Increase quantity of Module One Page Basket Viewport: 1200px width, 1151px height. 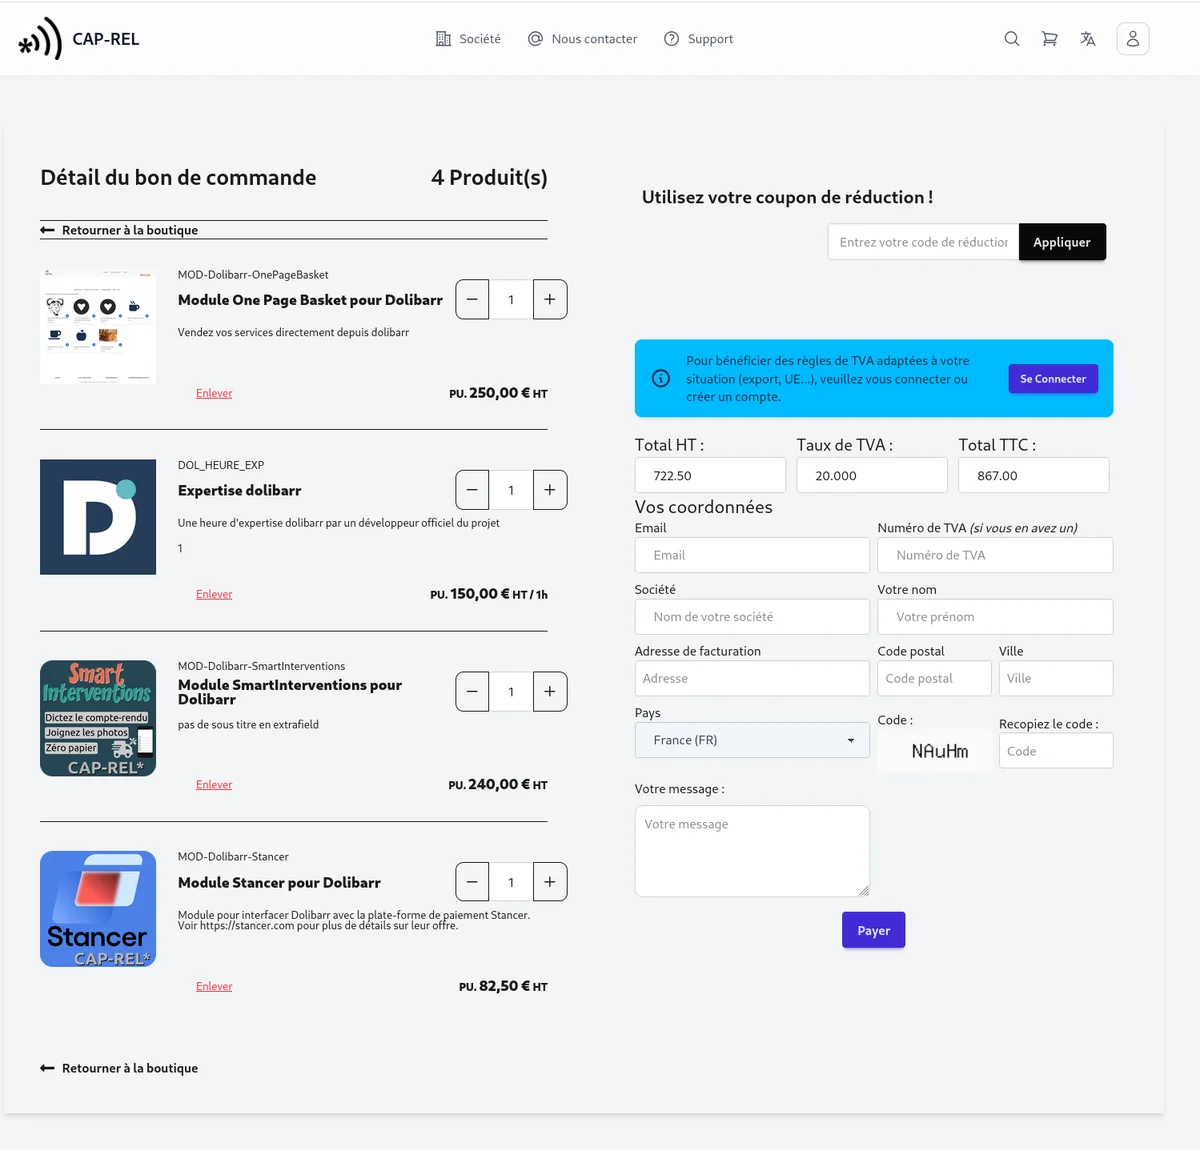(550, 299)
